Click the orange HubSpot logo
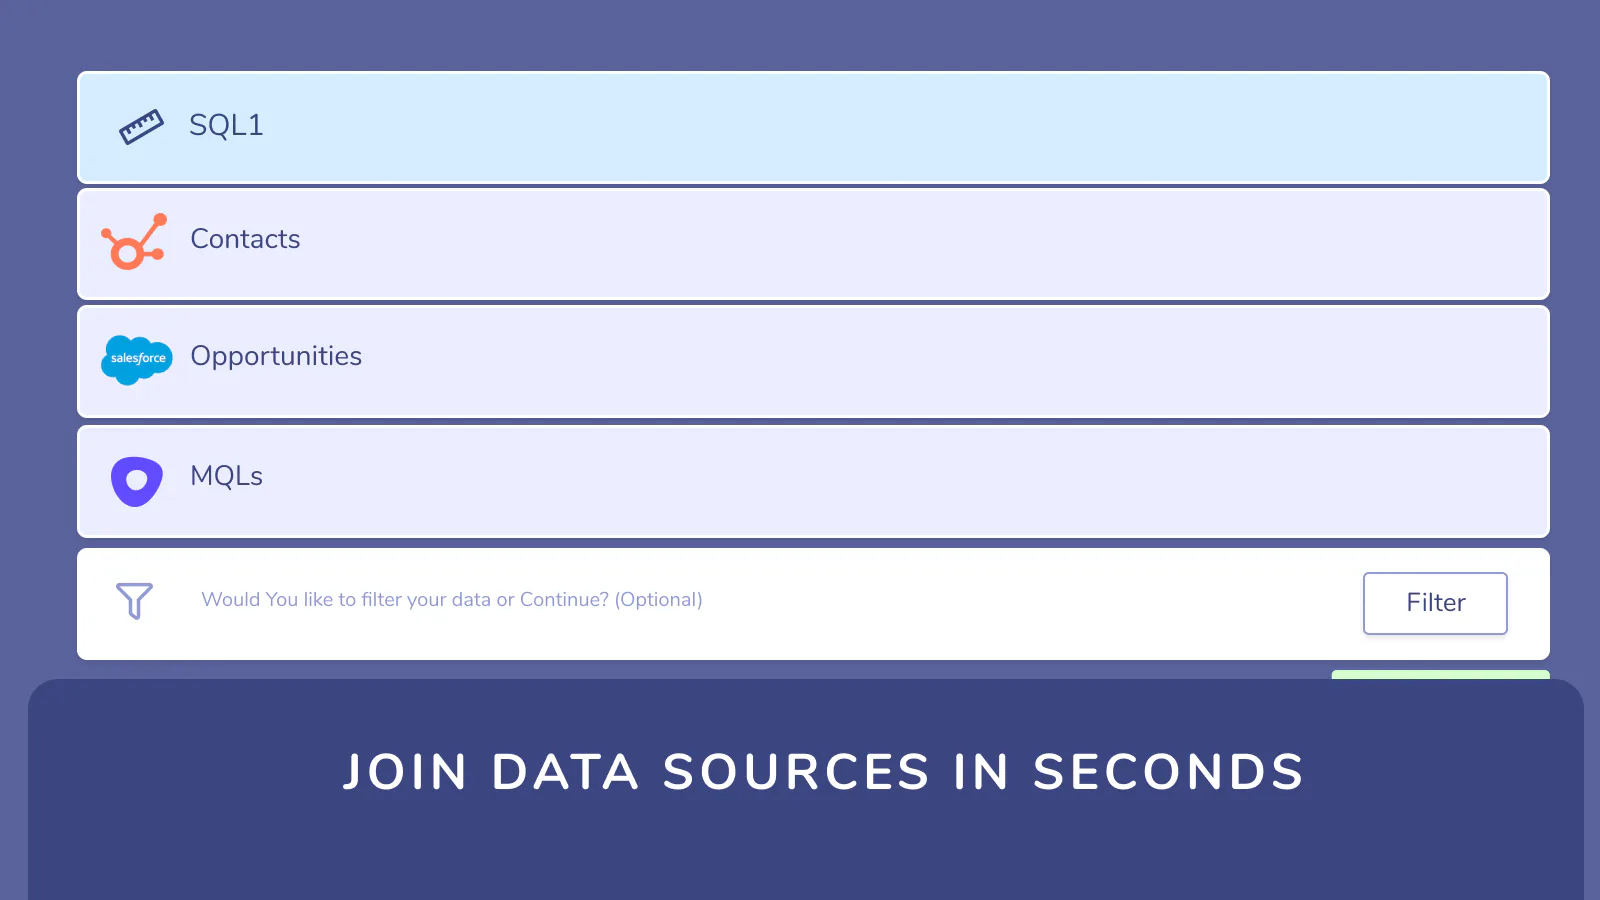Screen dimensions: 1600x900 [x=134, y=242]
